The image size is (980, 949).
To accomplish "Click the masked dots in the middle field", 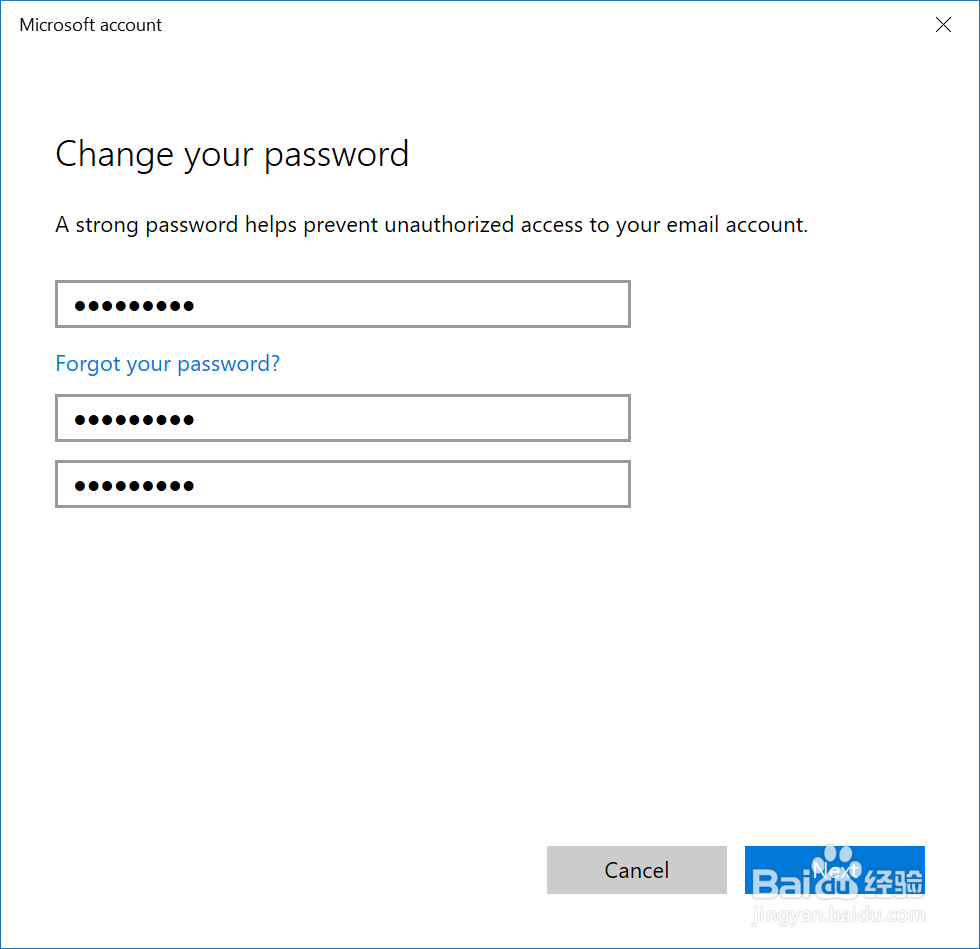I will click(x=134, y=419).
